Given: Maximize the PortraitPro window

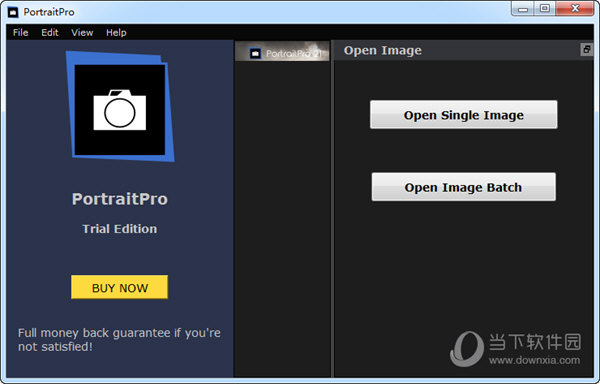Looking at the screenshot, I should coord(545,8).
